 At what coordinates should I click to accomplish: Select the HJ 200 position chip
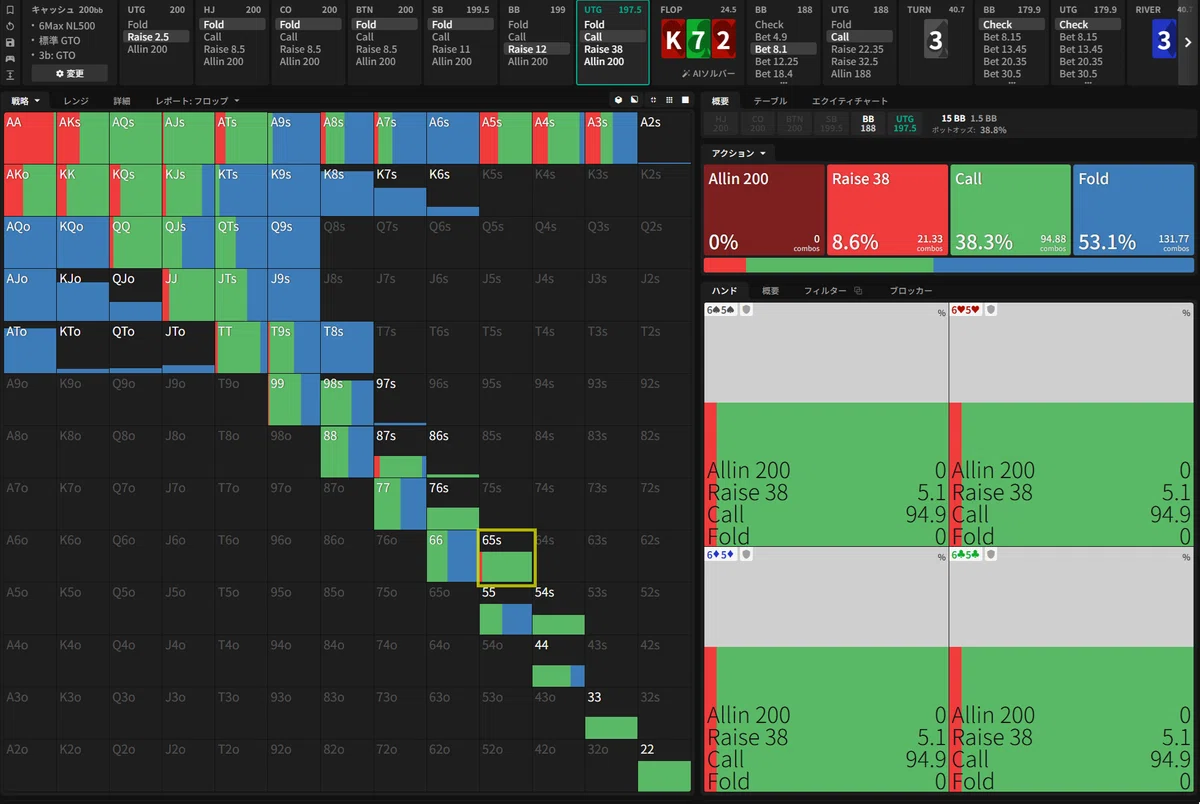tap(722, 123)
